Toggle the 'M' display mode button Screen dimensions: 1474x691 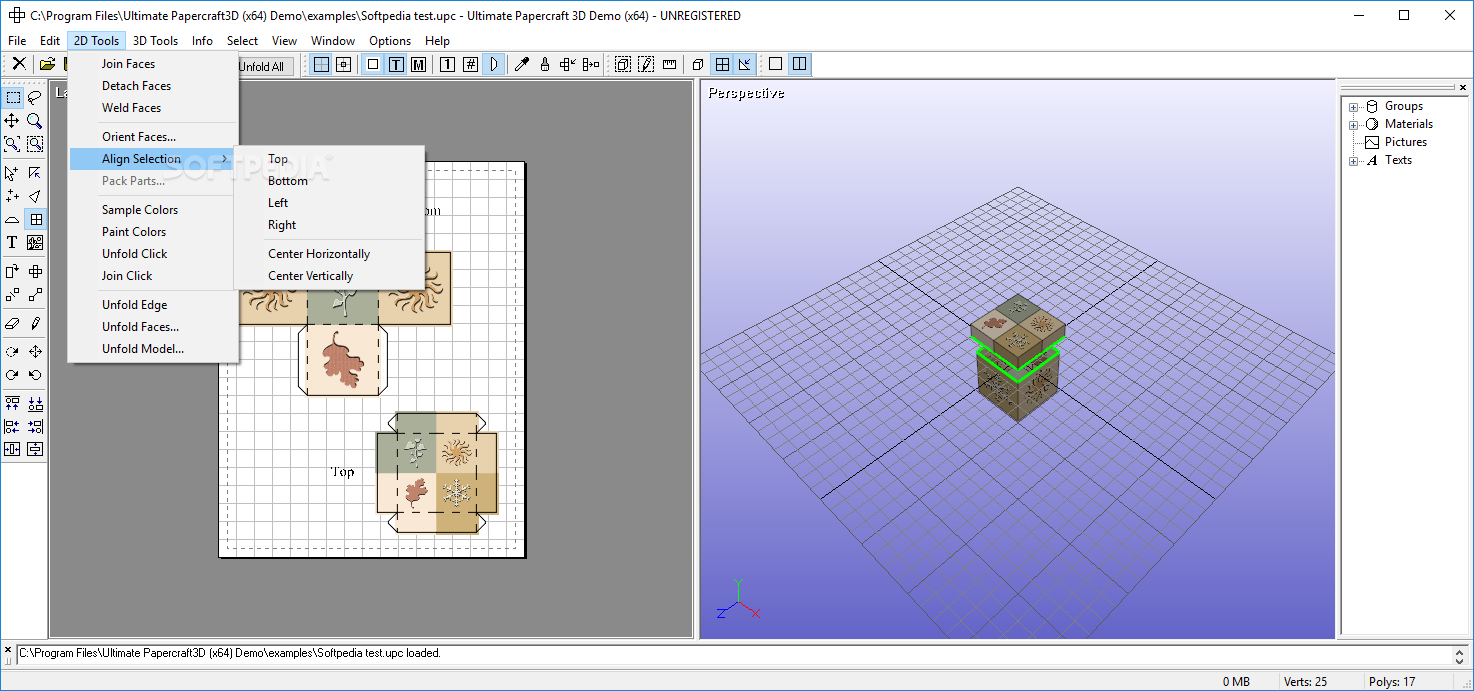click(418, 65)
